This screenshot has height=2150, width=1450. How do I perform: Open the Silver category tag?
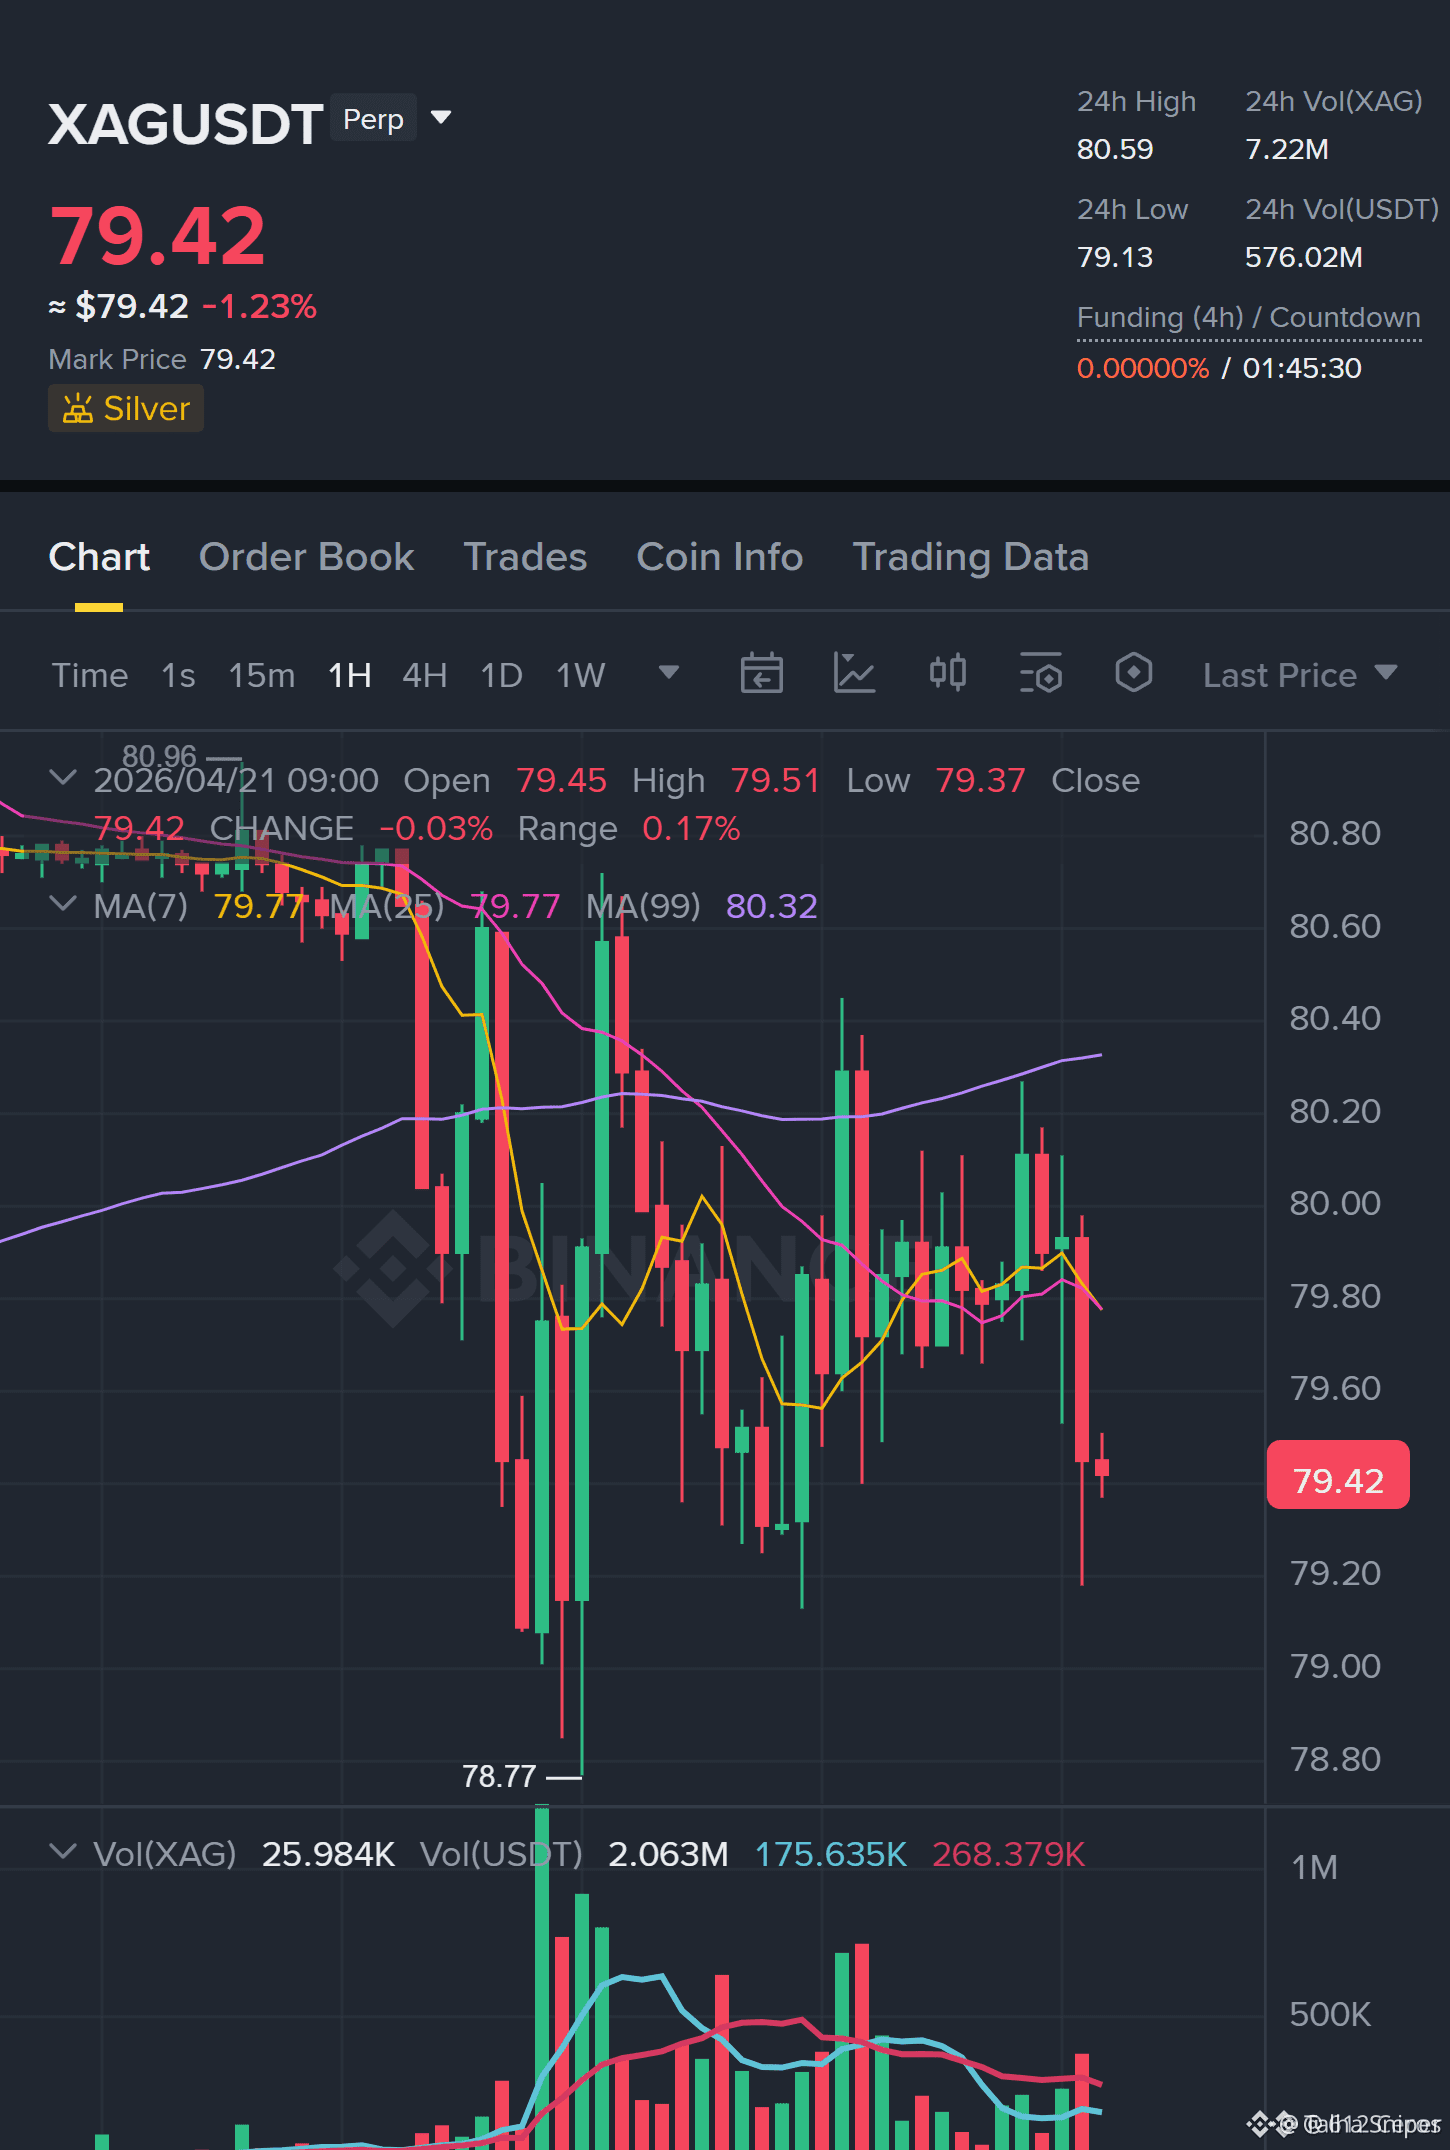click(126, 408)
